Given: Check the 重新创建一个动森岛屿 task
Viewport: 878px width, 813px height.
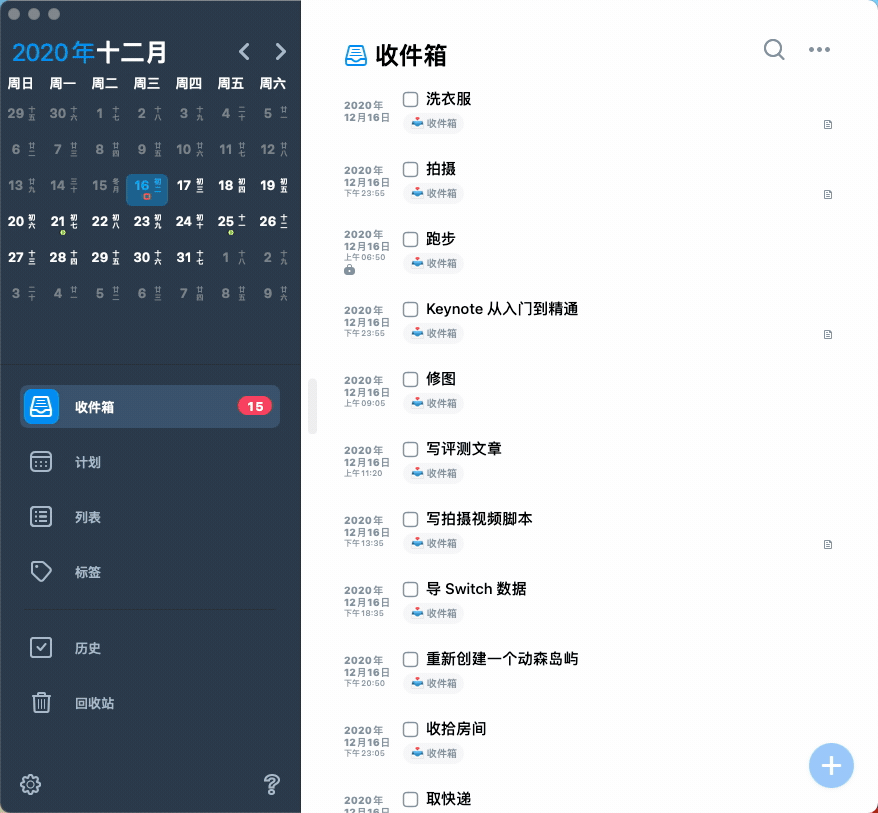Looking at the screenshot, I should (410, 660).
